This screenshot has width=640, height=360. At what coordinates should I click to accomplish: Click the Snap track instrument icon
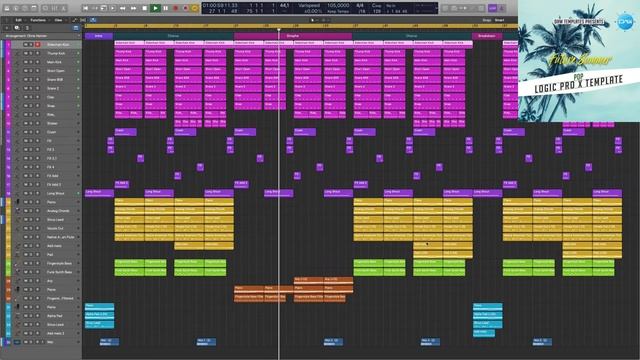[18, 106]
